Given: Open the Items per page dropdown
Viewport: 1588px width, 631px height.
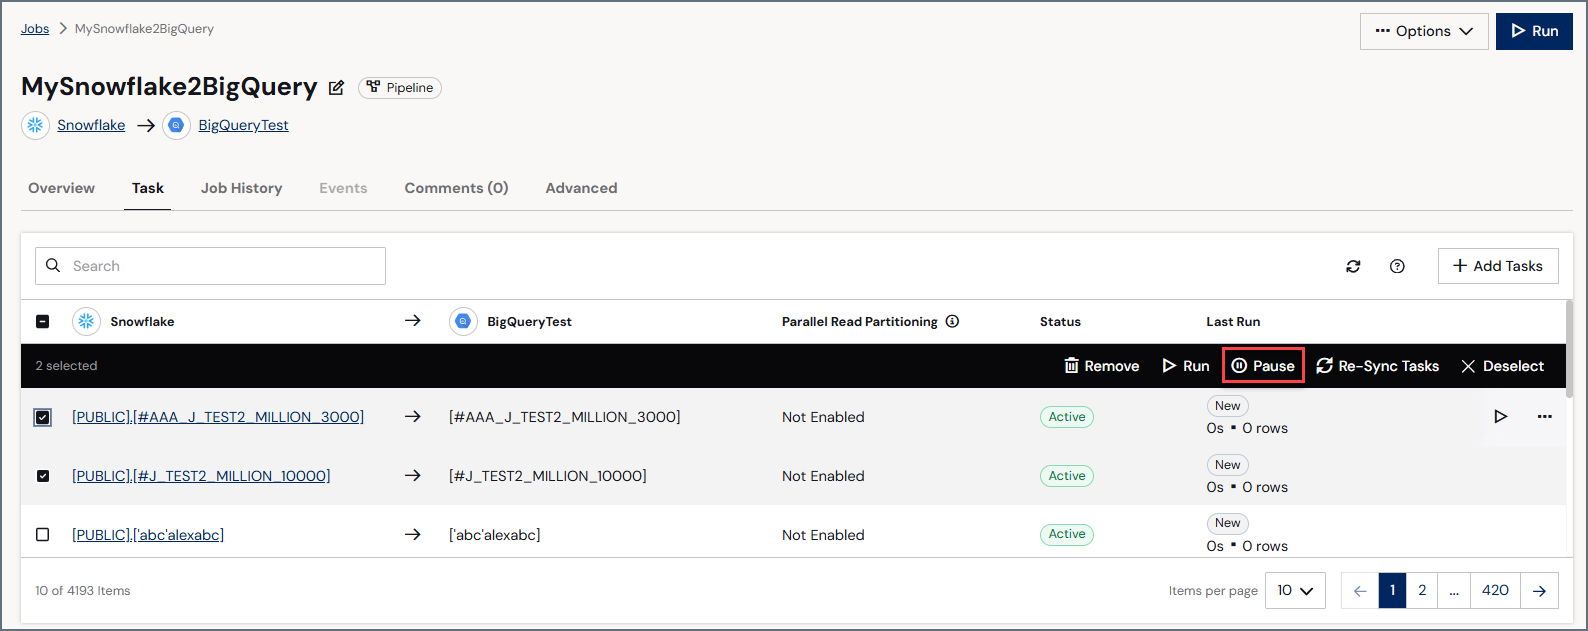Looking at the screenshot, I should tap(1295, 590).
